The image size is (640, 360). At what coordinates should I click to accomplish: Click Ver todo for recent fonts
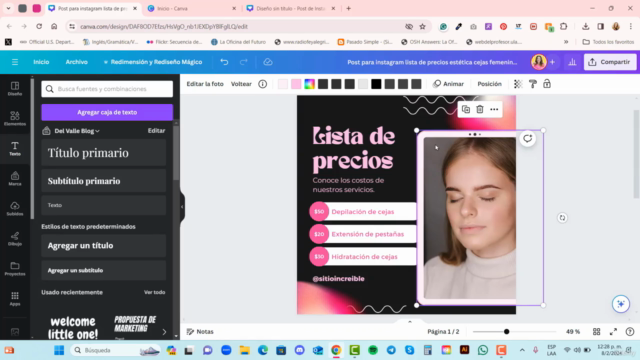(x=154, y=292)
